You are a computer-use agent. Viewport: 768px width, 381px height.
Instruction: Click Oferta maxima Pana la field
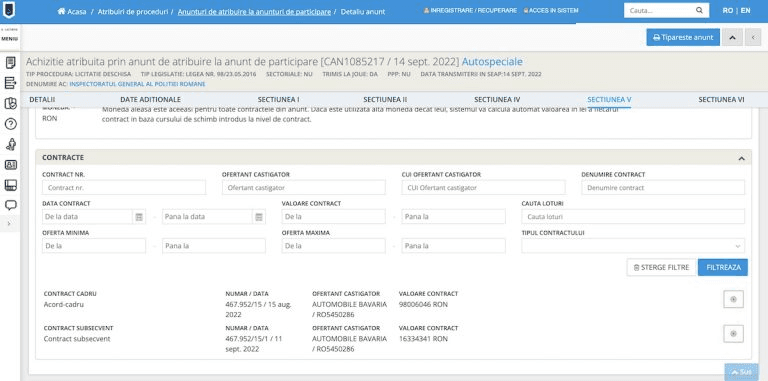point(454,246)
